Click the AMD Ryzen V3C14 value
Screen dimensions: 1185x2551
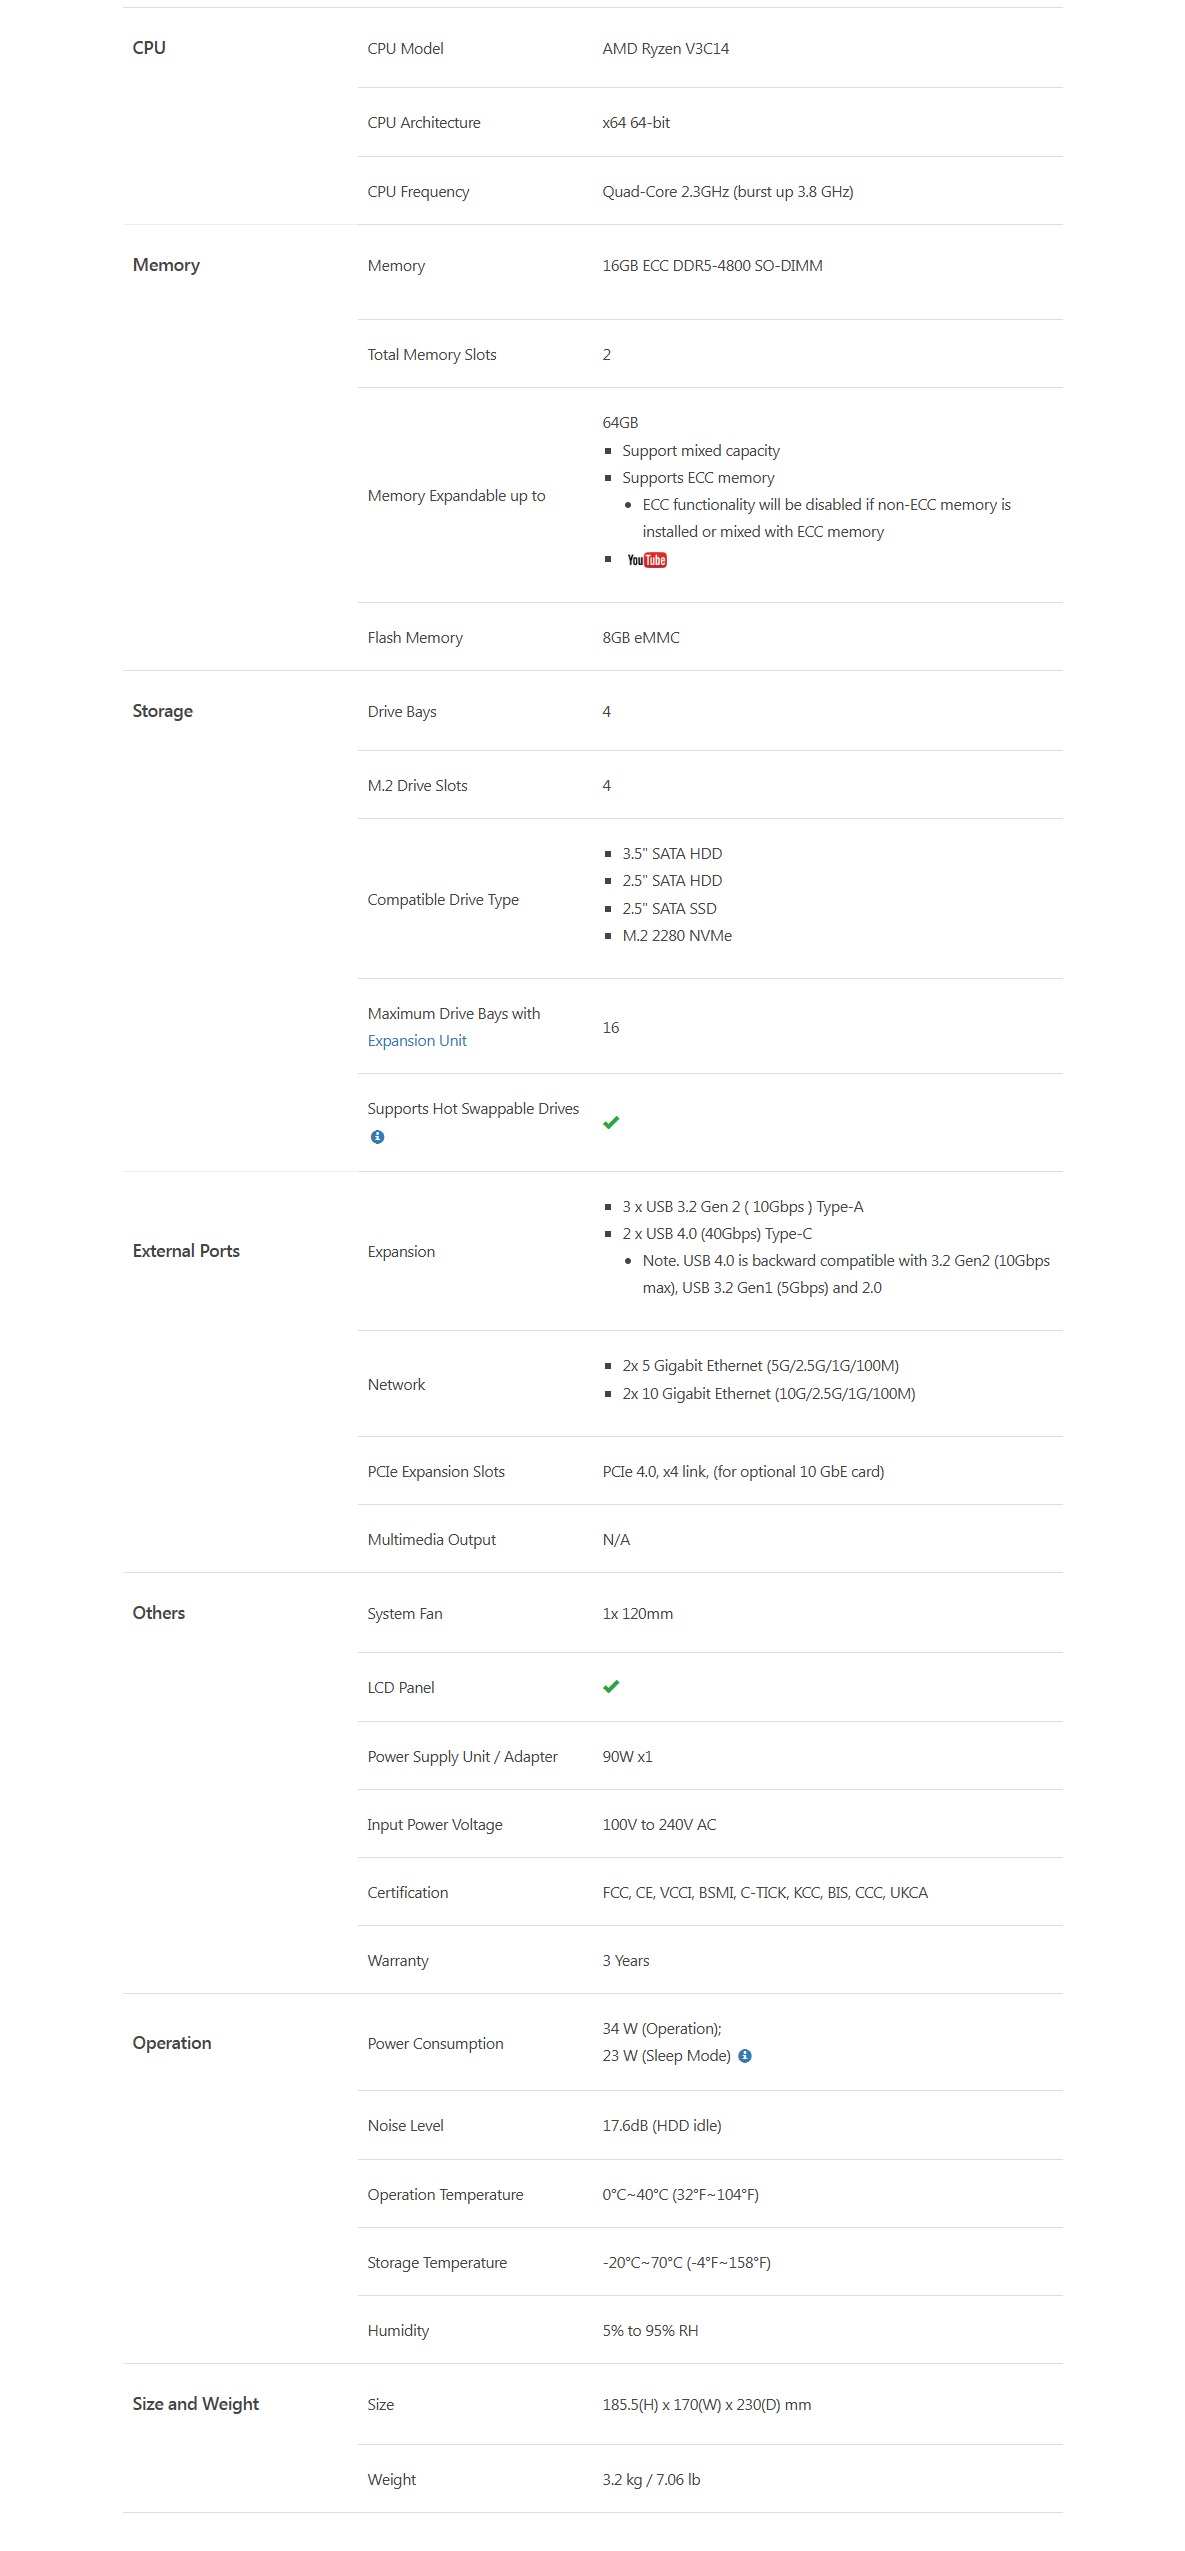point(665,49)
